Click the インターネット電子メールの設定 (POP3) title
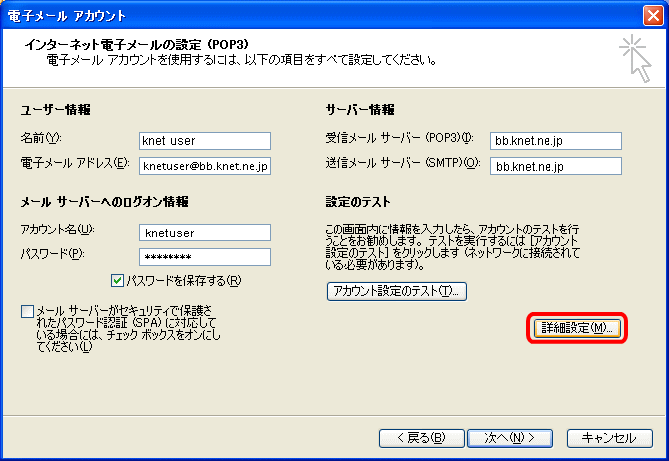Screen dimensions: 669x461 click(137, 44)
